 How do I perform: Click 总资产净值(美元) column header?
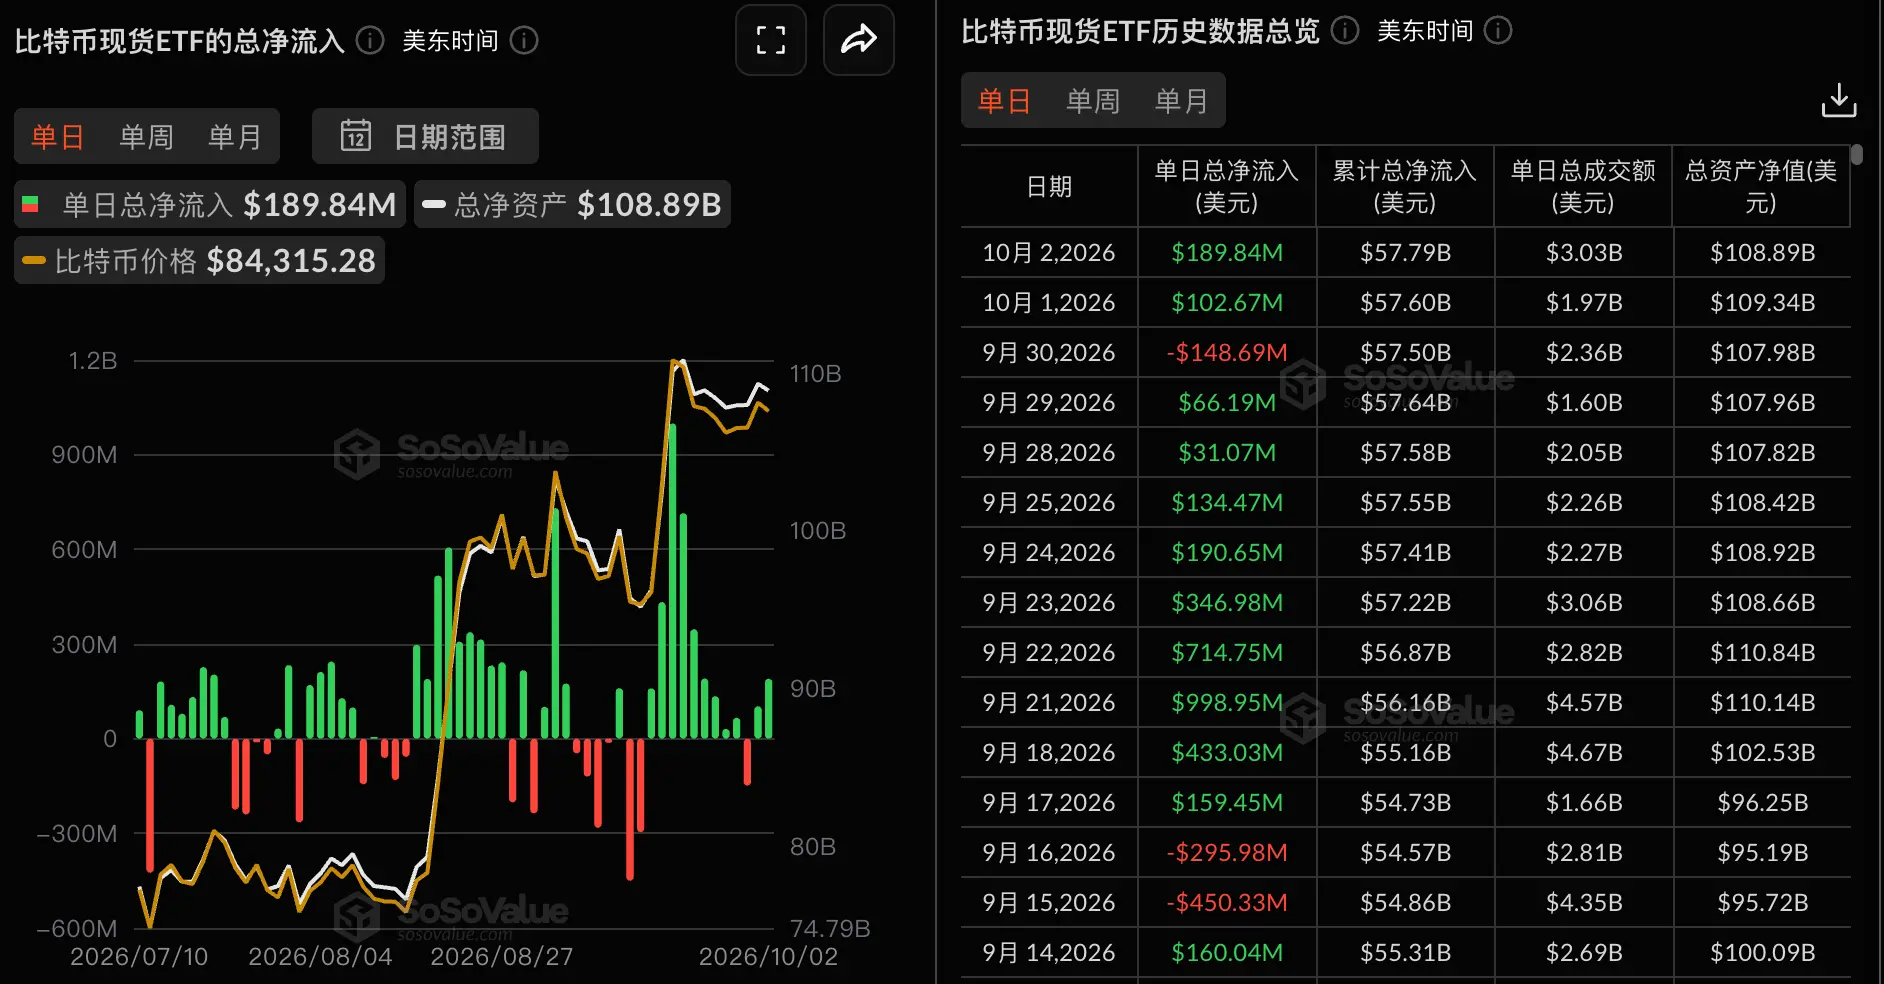coord(1761,187)
